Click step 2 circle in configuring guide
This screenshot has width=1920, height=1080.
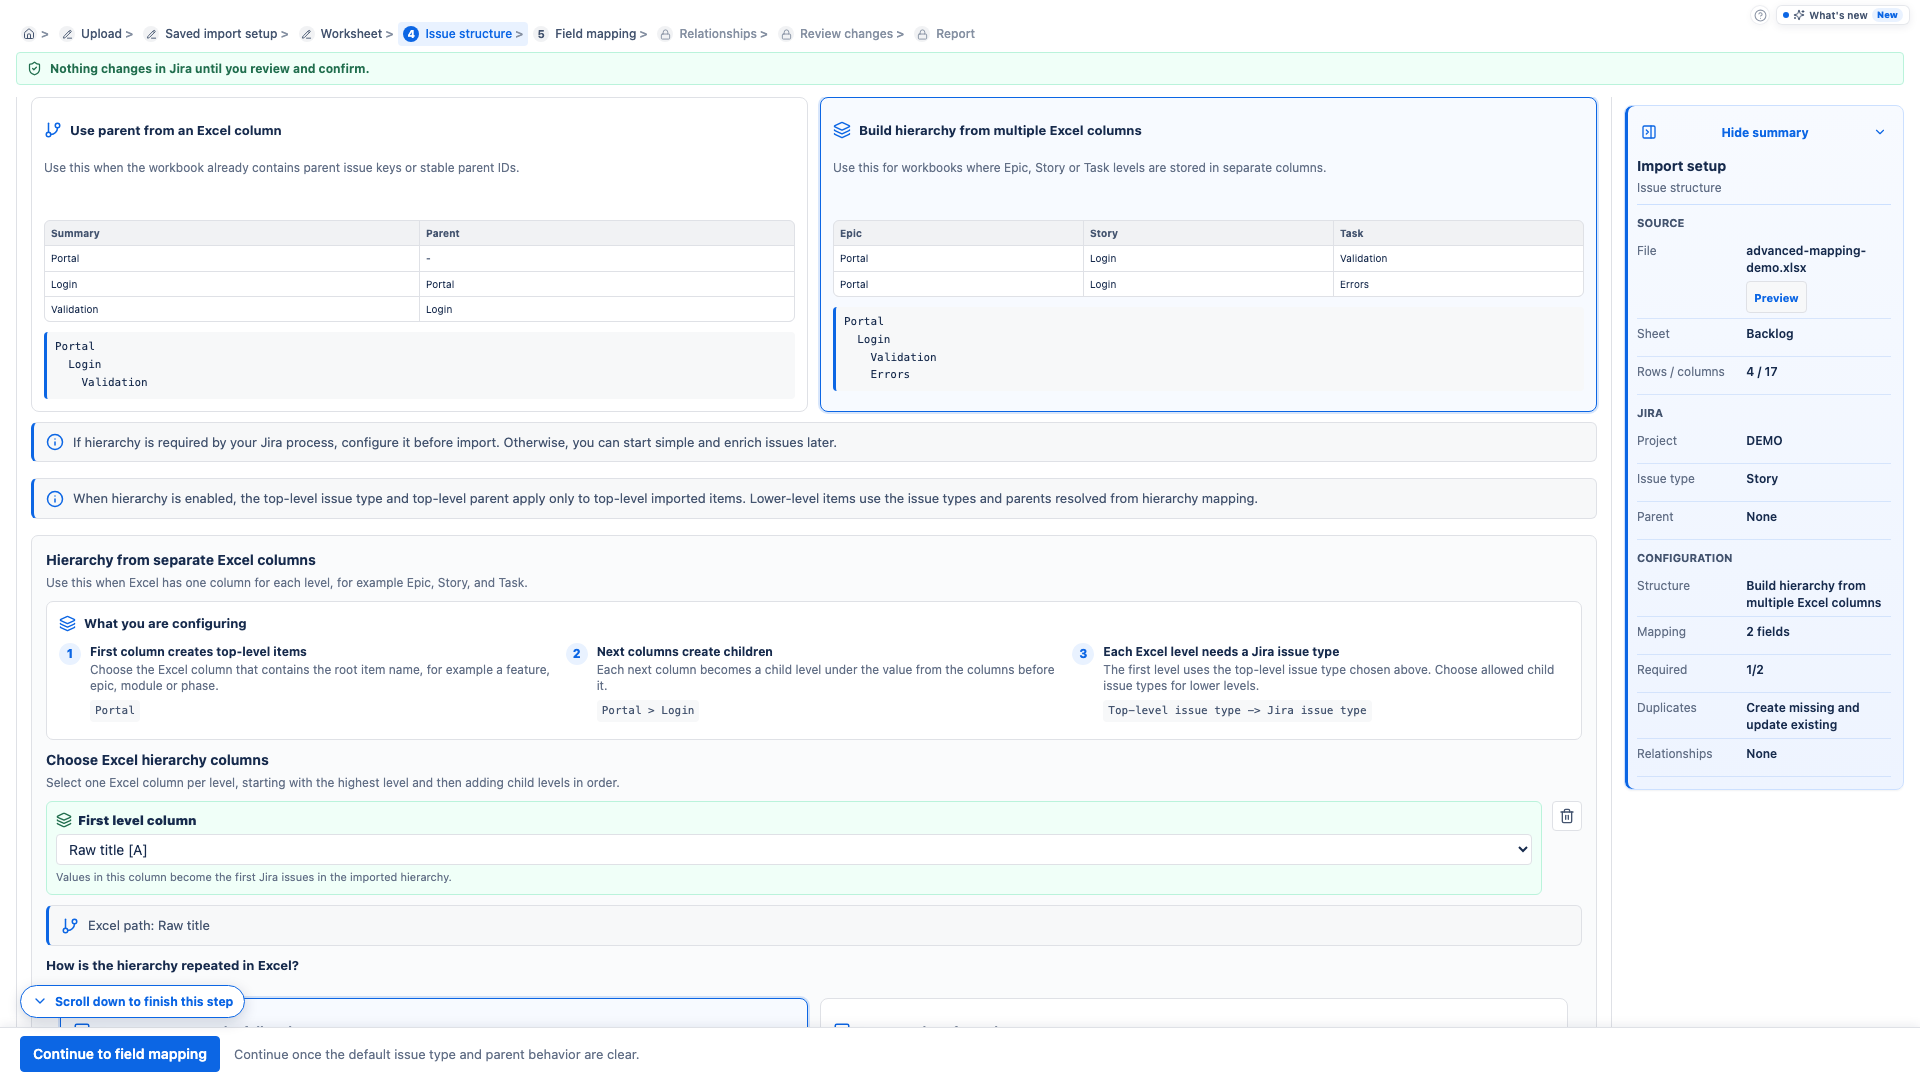point(576,654)
